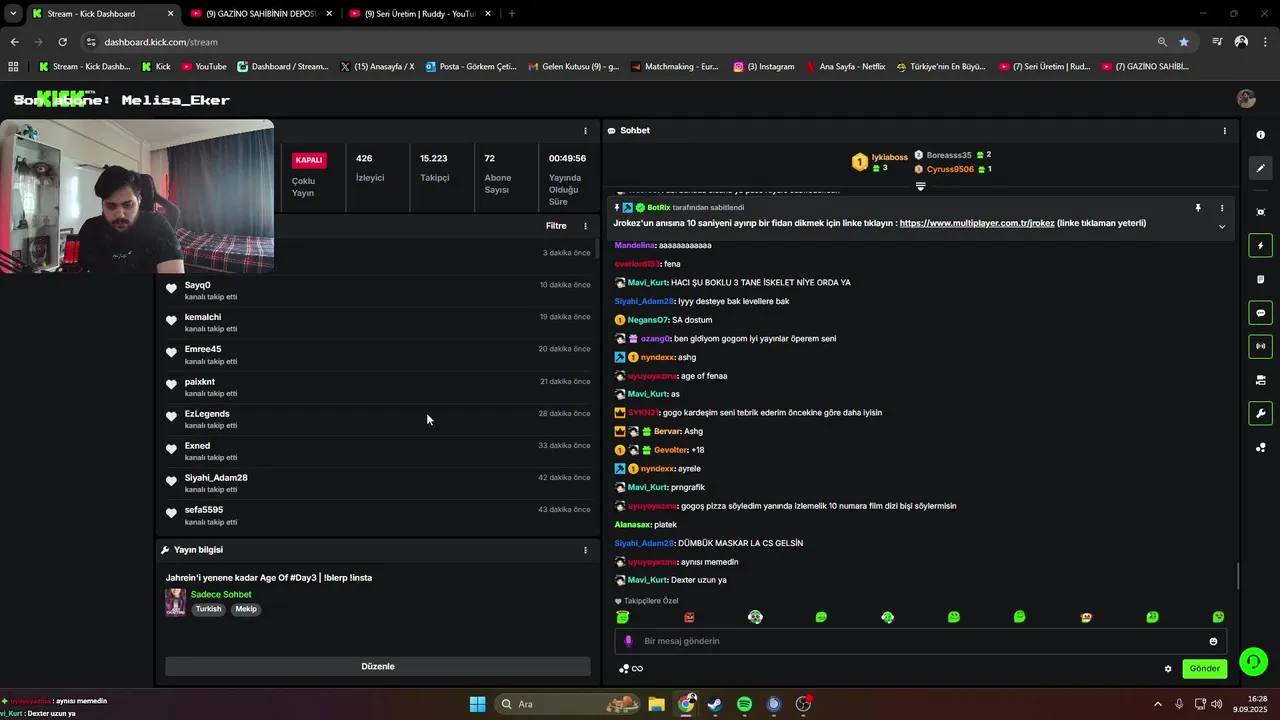The image size is (1280, 720).
Task: Select the camera capture icon in sidebar
Action: pos(1260,212)
